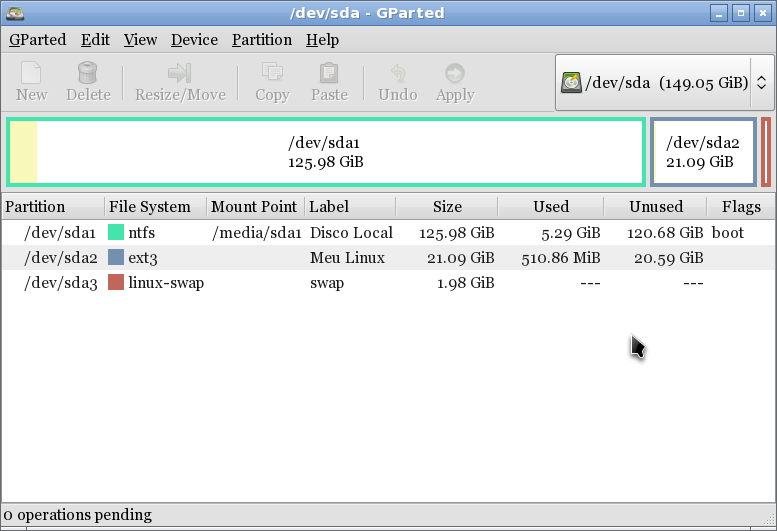Click the linux-swap file system text
Image resolution: width=777 pixels, height=531 pixels.
[x=166, y=283]
